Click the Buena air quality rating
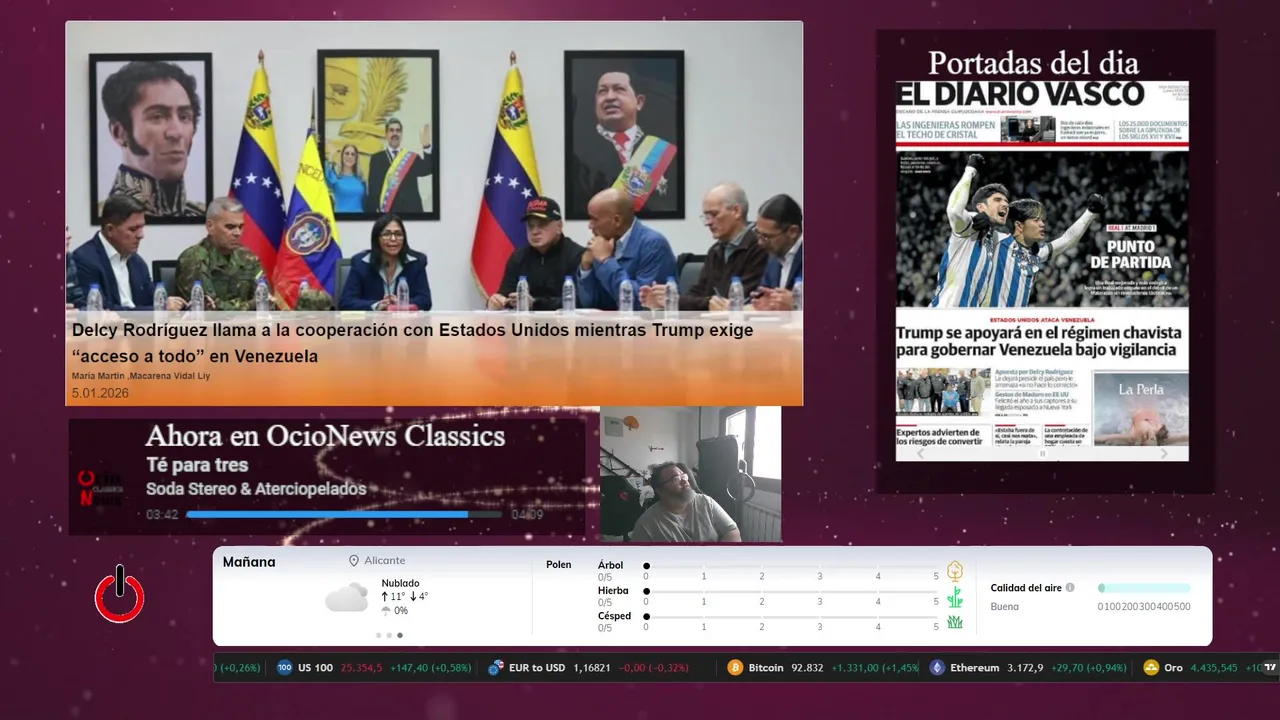This screenshot has height=720, width=1280. (1005, 606)
